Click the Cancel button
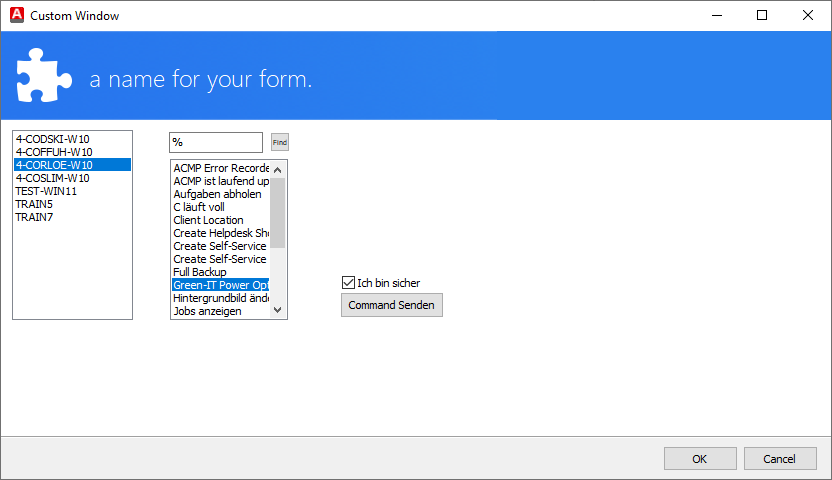Screen dimensions: 832x480 pyautogui.click(x=779, y=459)
